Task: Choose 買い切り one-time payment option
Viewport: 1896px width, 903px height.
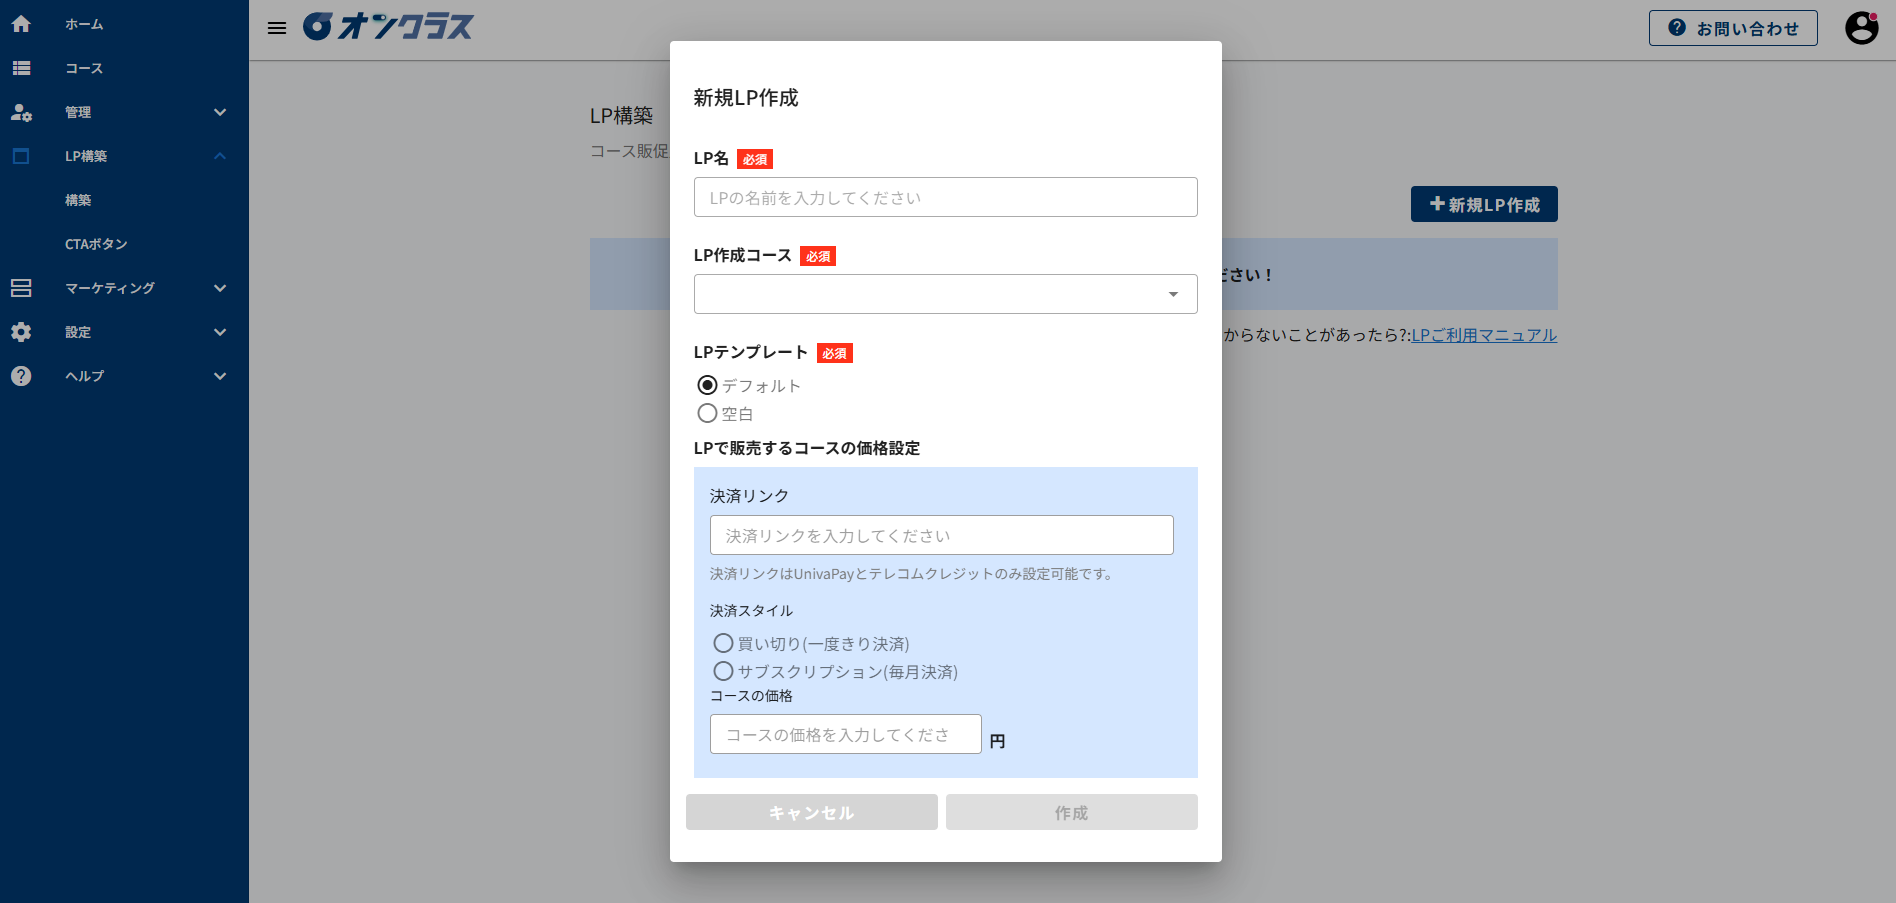Action: 723,643
